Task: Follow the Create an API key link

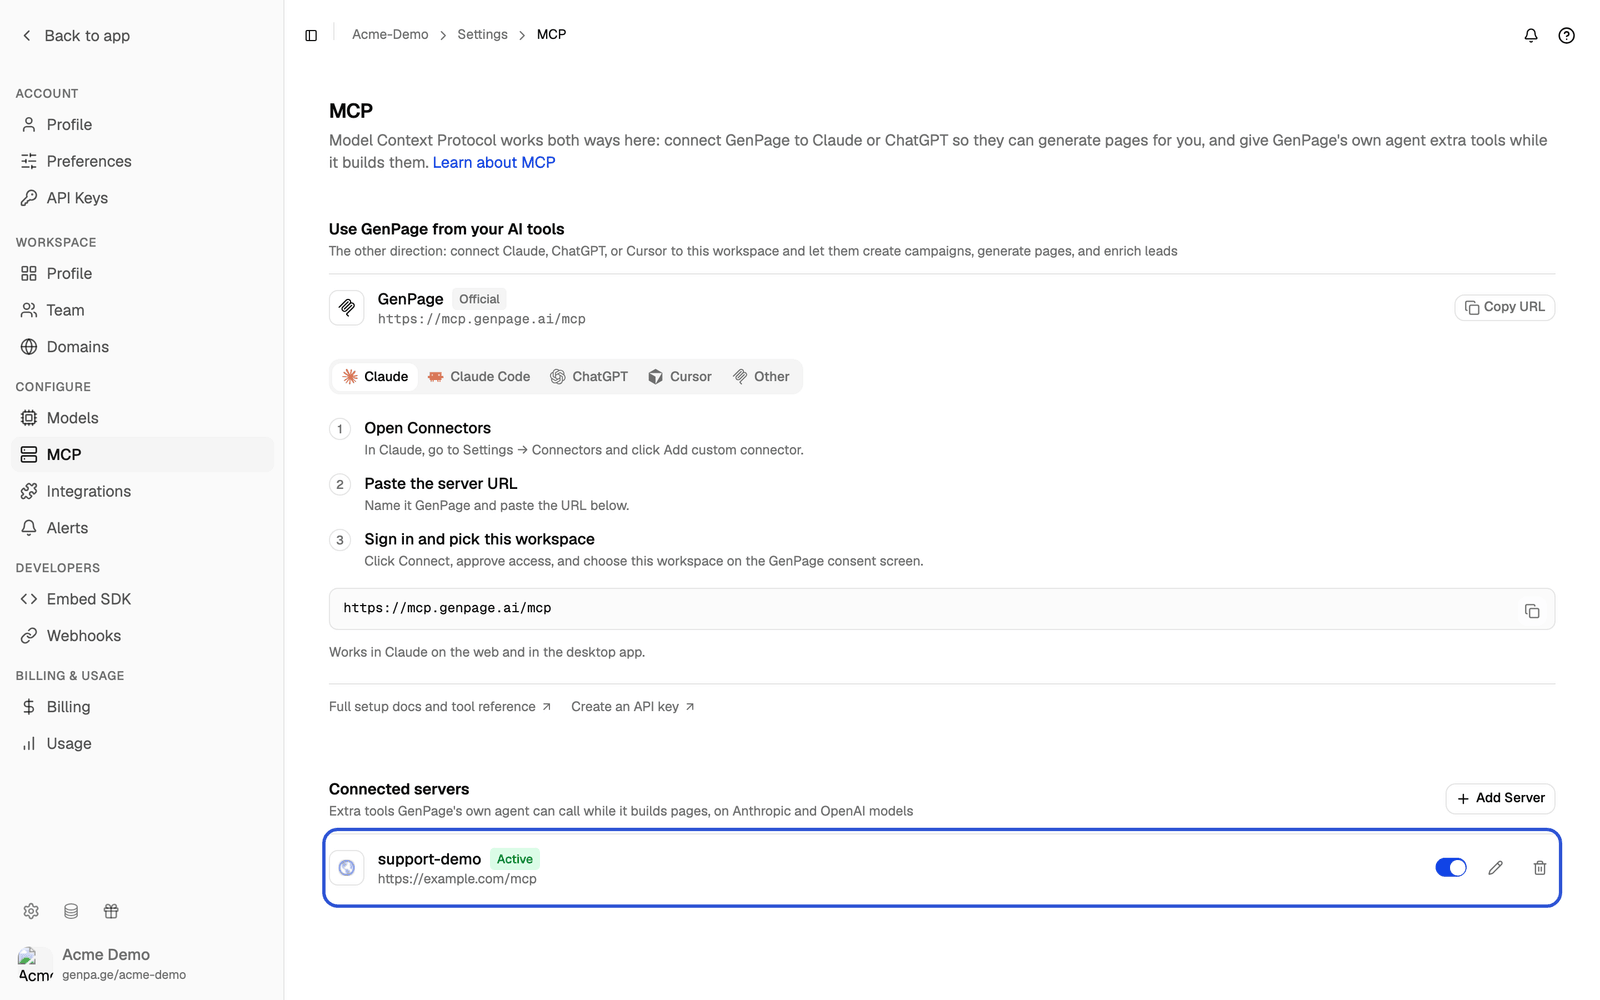Action: 633,707
